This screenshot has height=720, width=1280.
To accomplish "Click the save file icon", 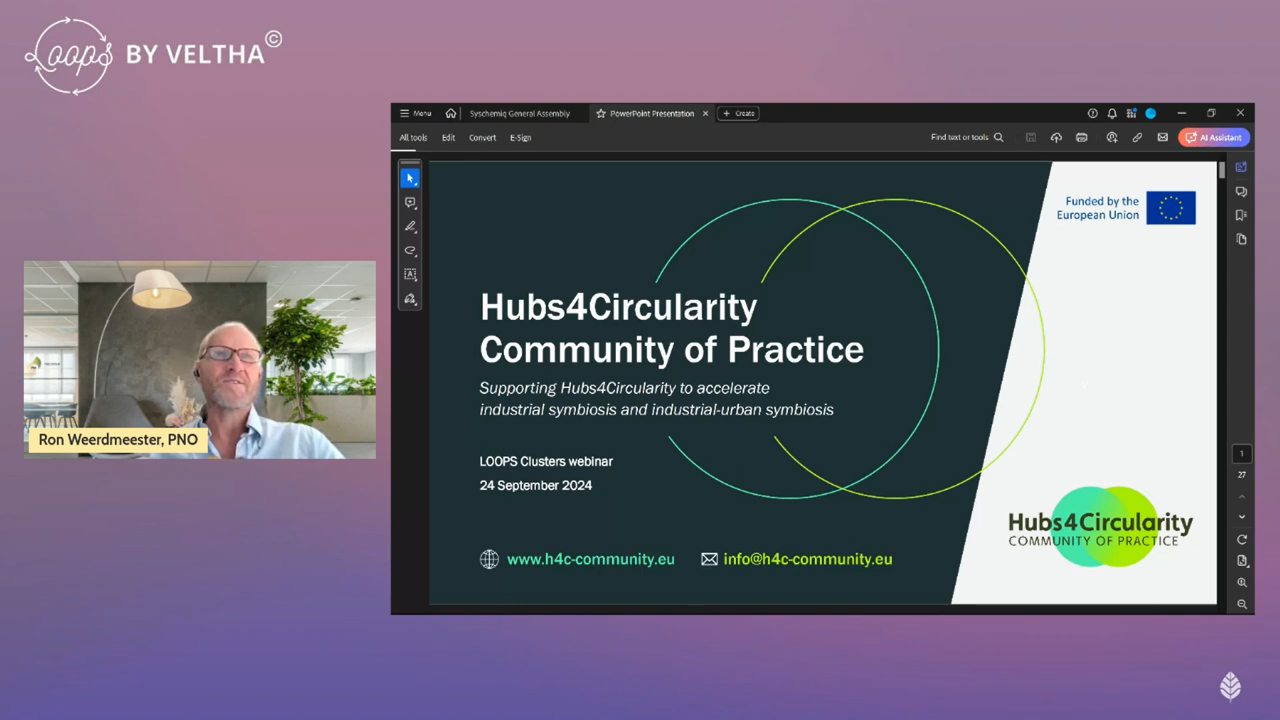I will tap(1030, 137).
